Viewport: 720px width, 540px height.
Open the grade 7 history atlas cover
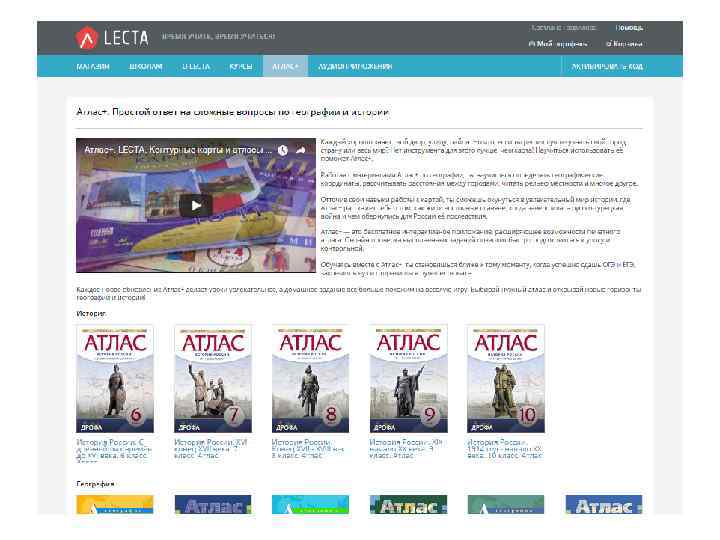tap(213, 379)
